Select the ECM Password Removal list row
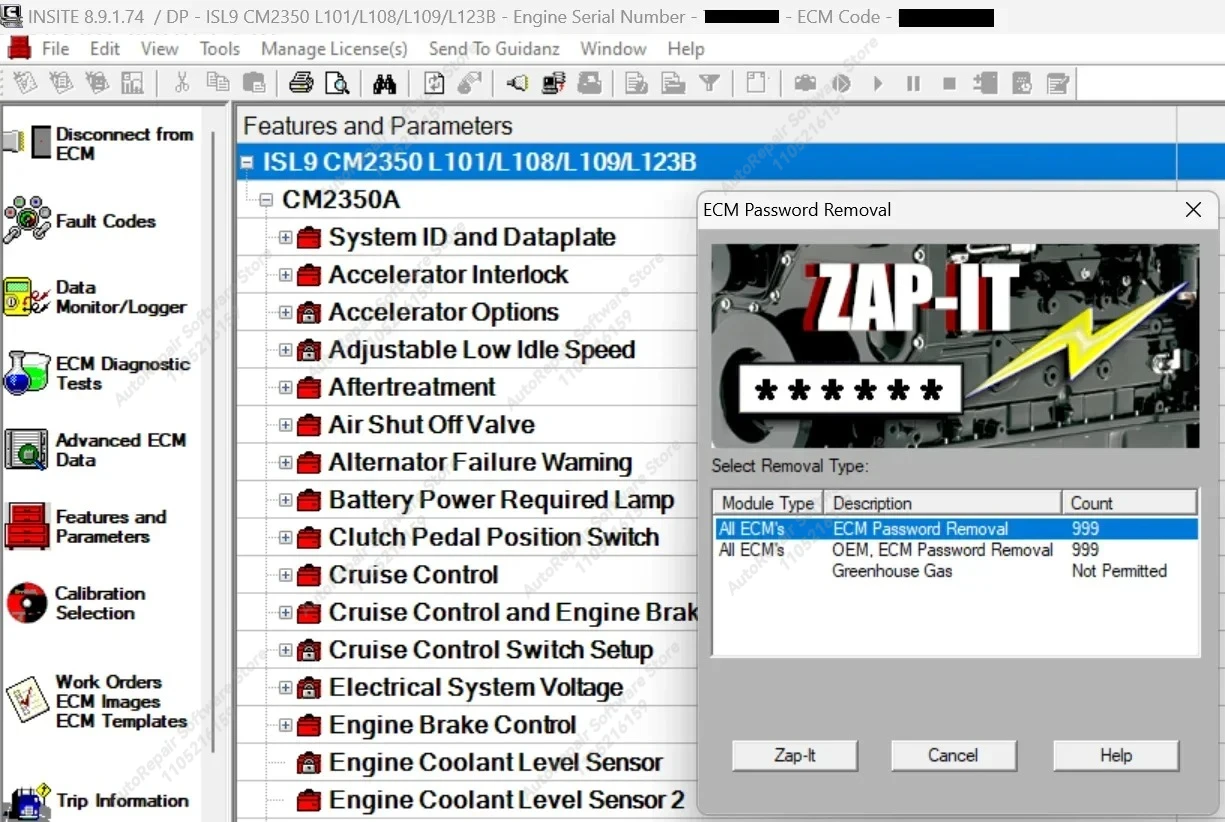The height and width of the screenshot is (822, 1225). click(956, 529)
